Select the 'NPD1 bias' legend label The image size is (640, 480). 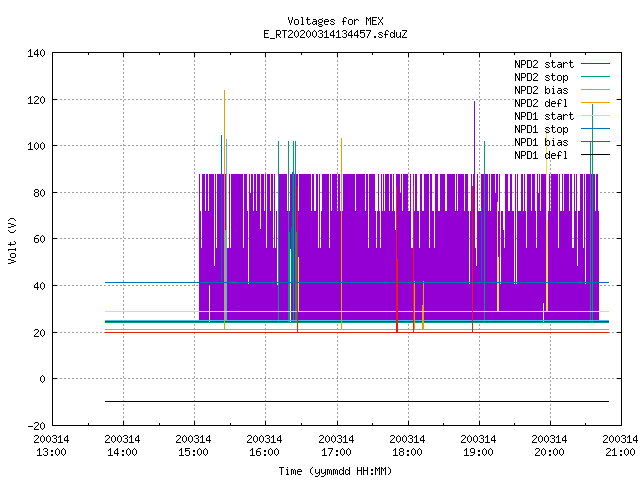[541, 142]
